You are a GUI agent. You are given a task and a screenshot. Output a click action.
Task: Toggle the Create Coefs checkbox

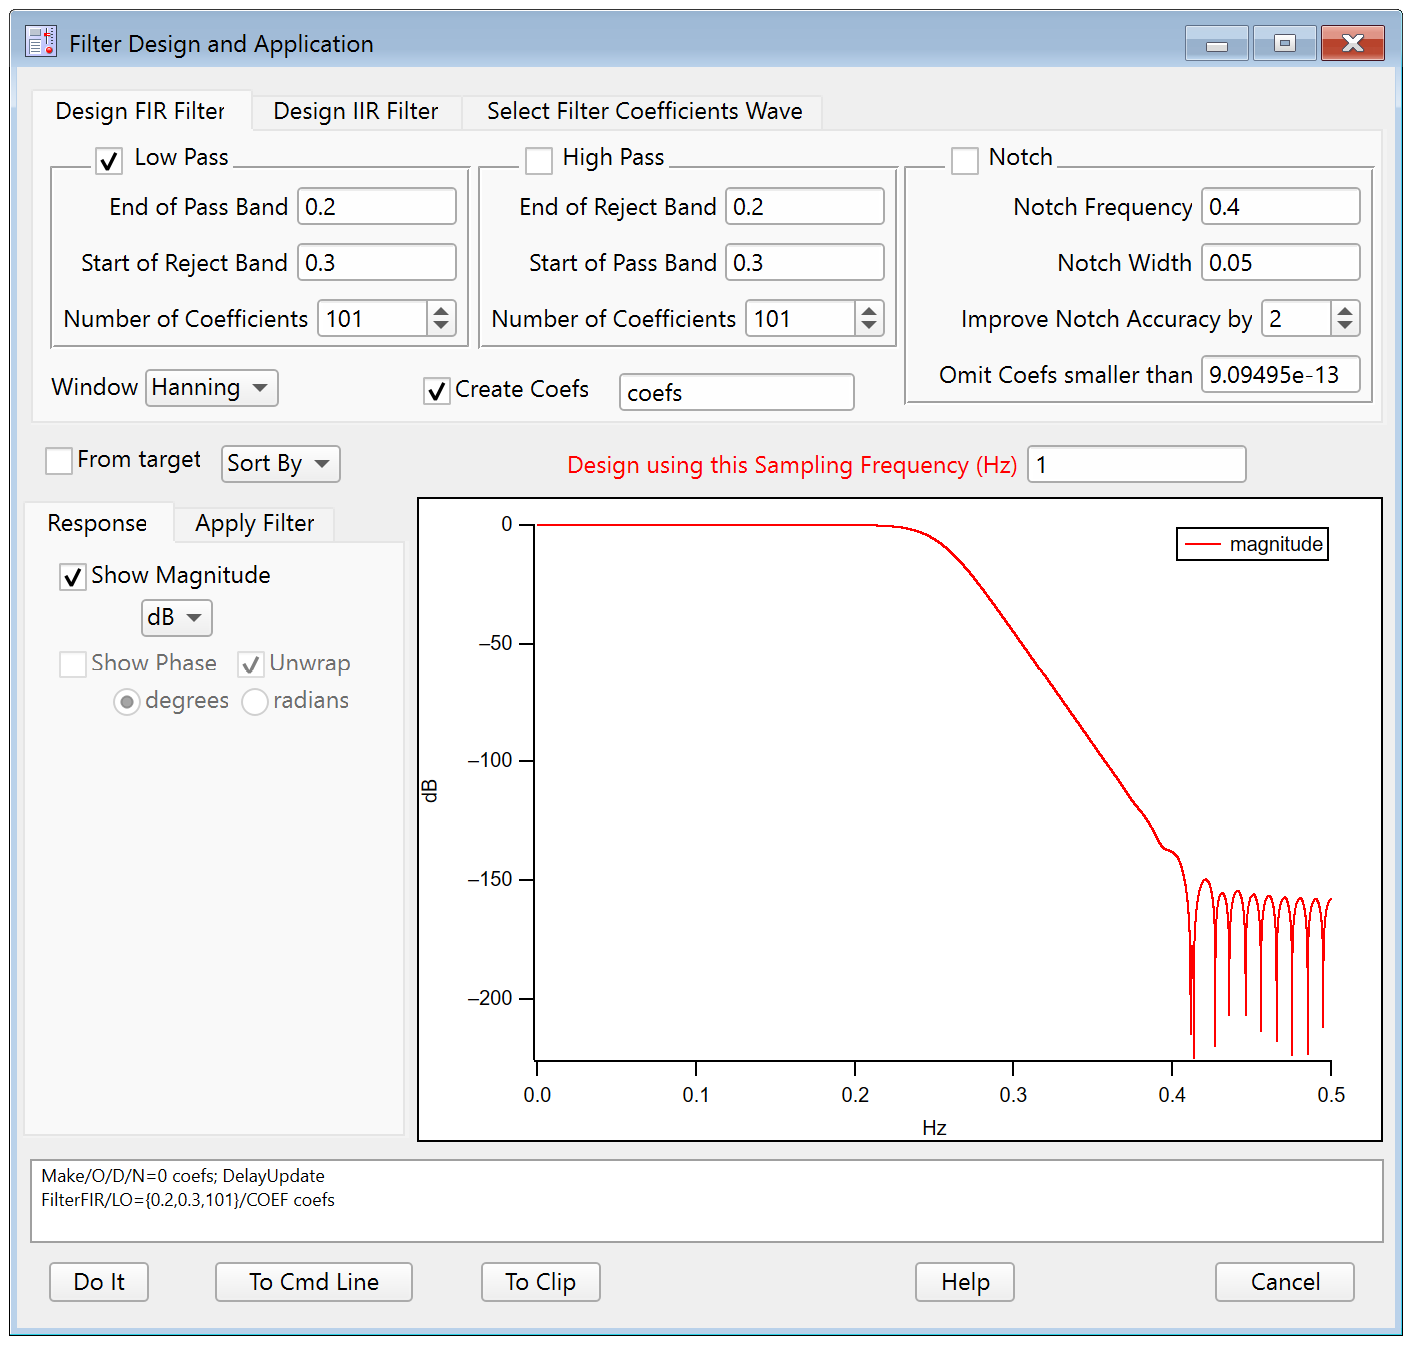pyautogui.click(x=437, y=391)
